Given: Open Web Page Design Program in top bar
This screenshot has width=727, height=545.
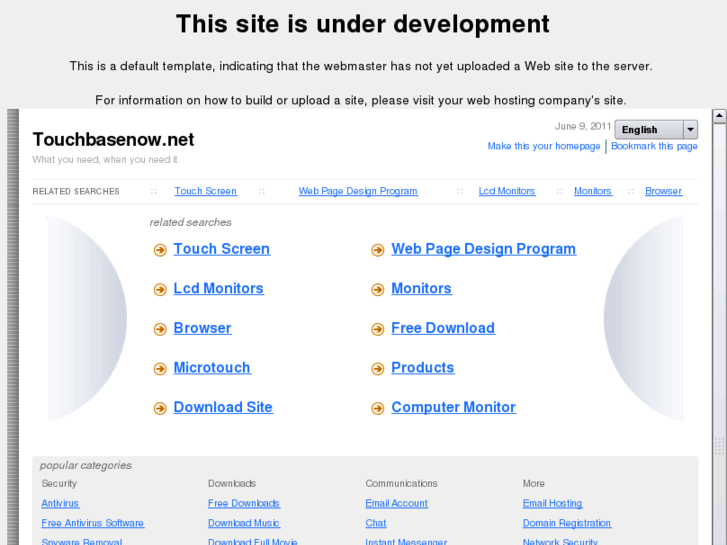Looking at the screenshot, I should [358, 191].
